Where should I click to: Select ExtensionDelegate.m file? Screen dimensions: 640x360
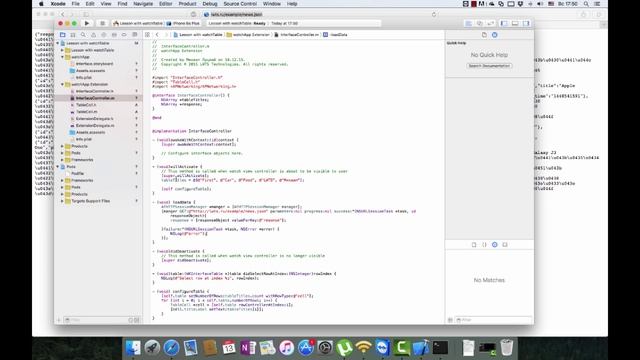pos(95,125)
